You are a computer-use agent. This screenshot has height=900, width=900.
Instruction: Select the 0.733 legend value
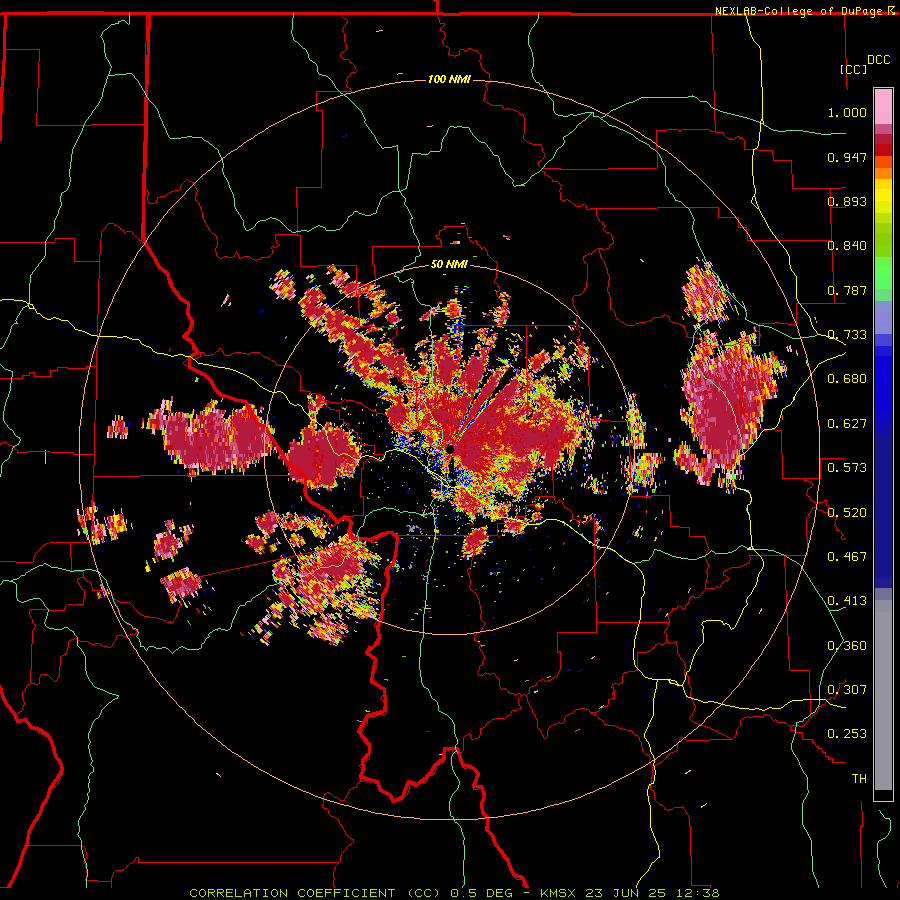[x=847, y=335]
